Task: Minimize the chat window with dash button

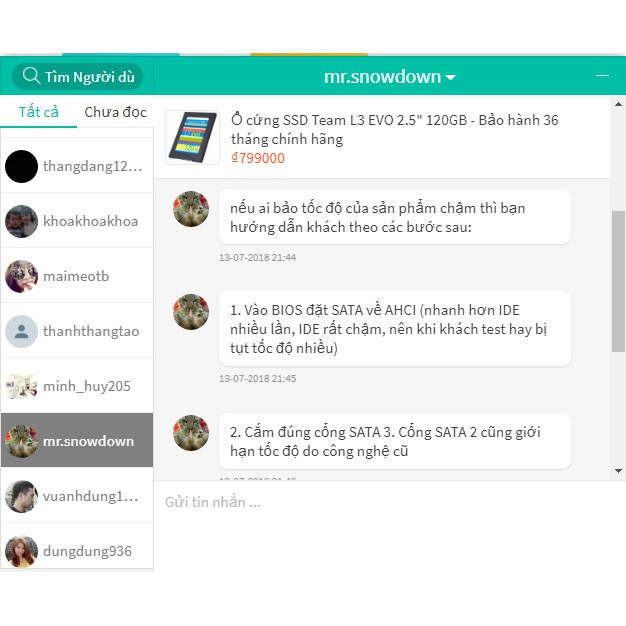Action: click(x=602, y=76)
